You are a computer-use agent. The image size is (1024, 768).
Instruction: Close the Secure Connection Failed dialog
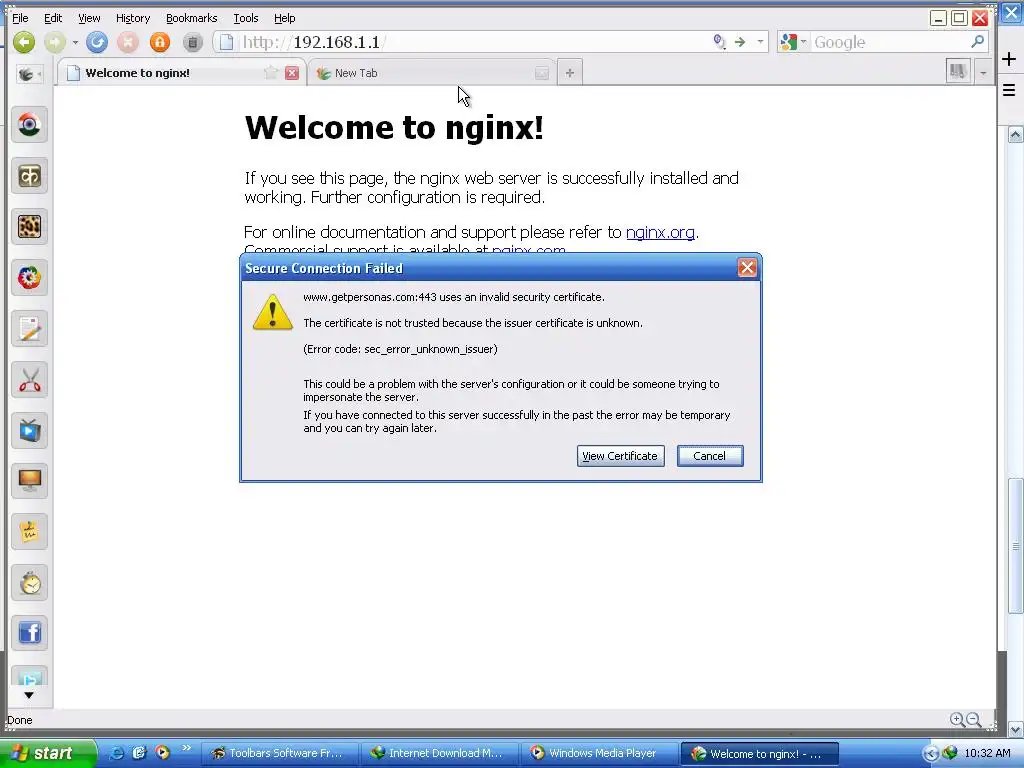point(746,268)
